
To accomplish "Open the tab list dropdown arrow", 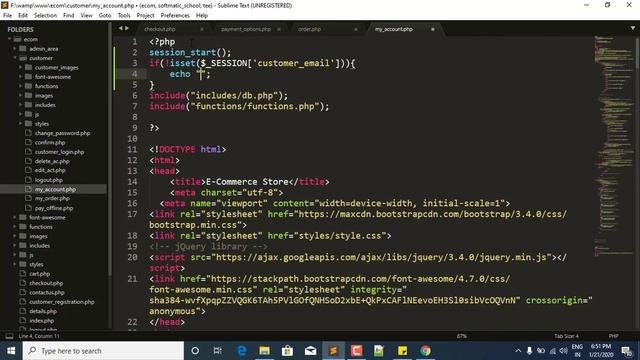I will tap(633, 28).
